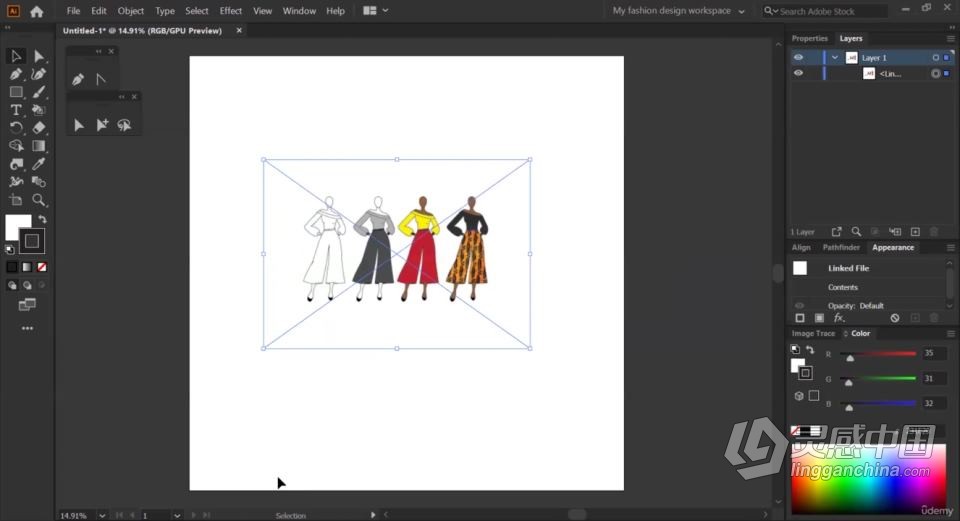Pick a color from the spectrum bar
This screenshot has width=960, height=521.
pyautogui.click(x=866, y=480)
